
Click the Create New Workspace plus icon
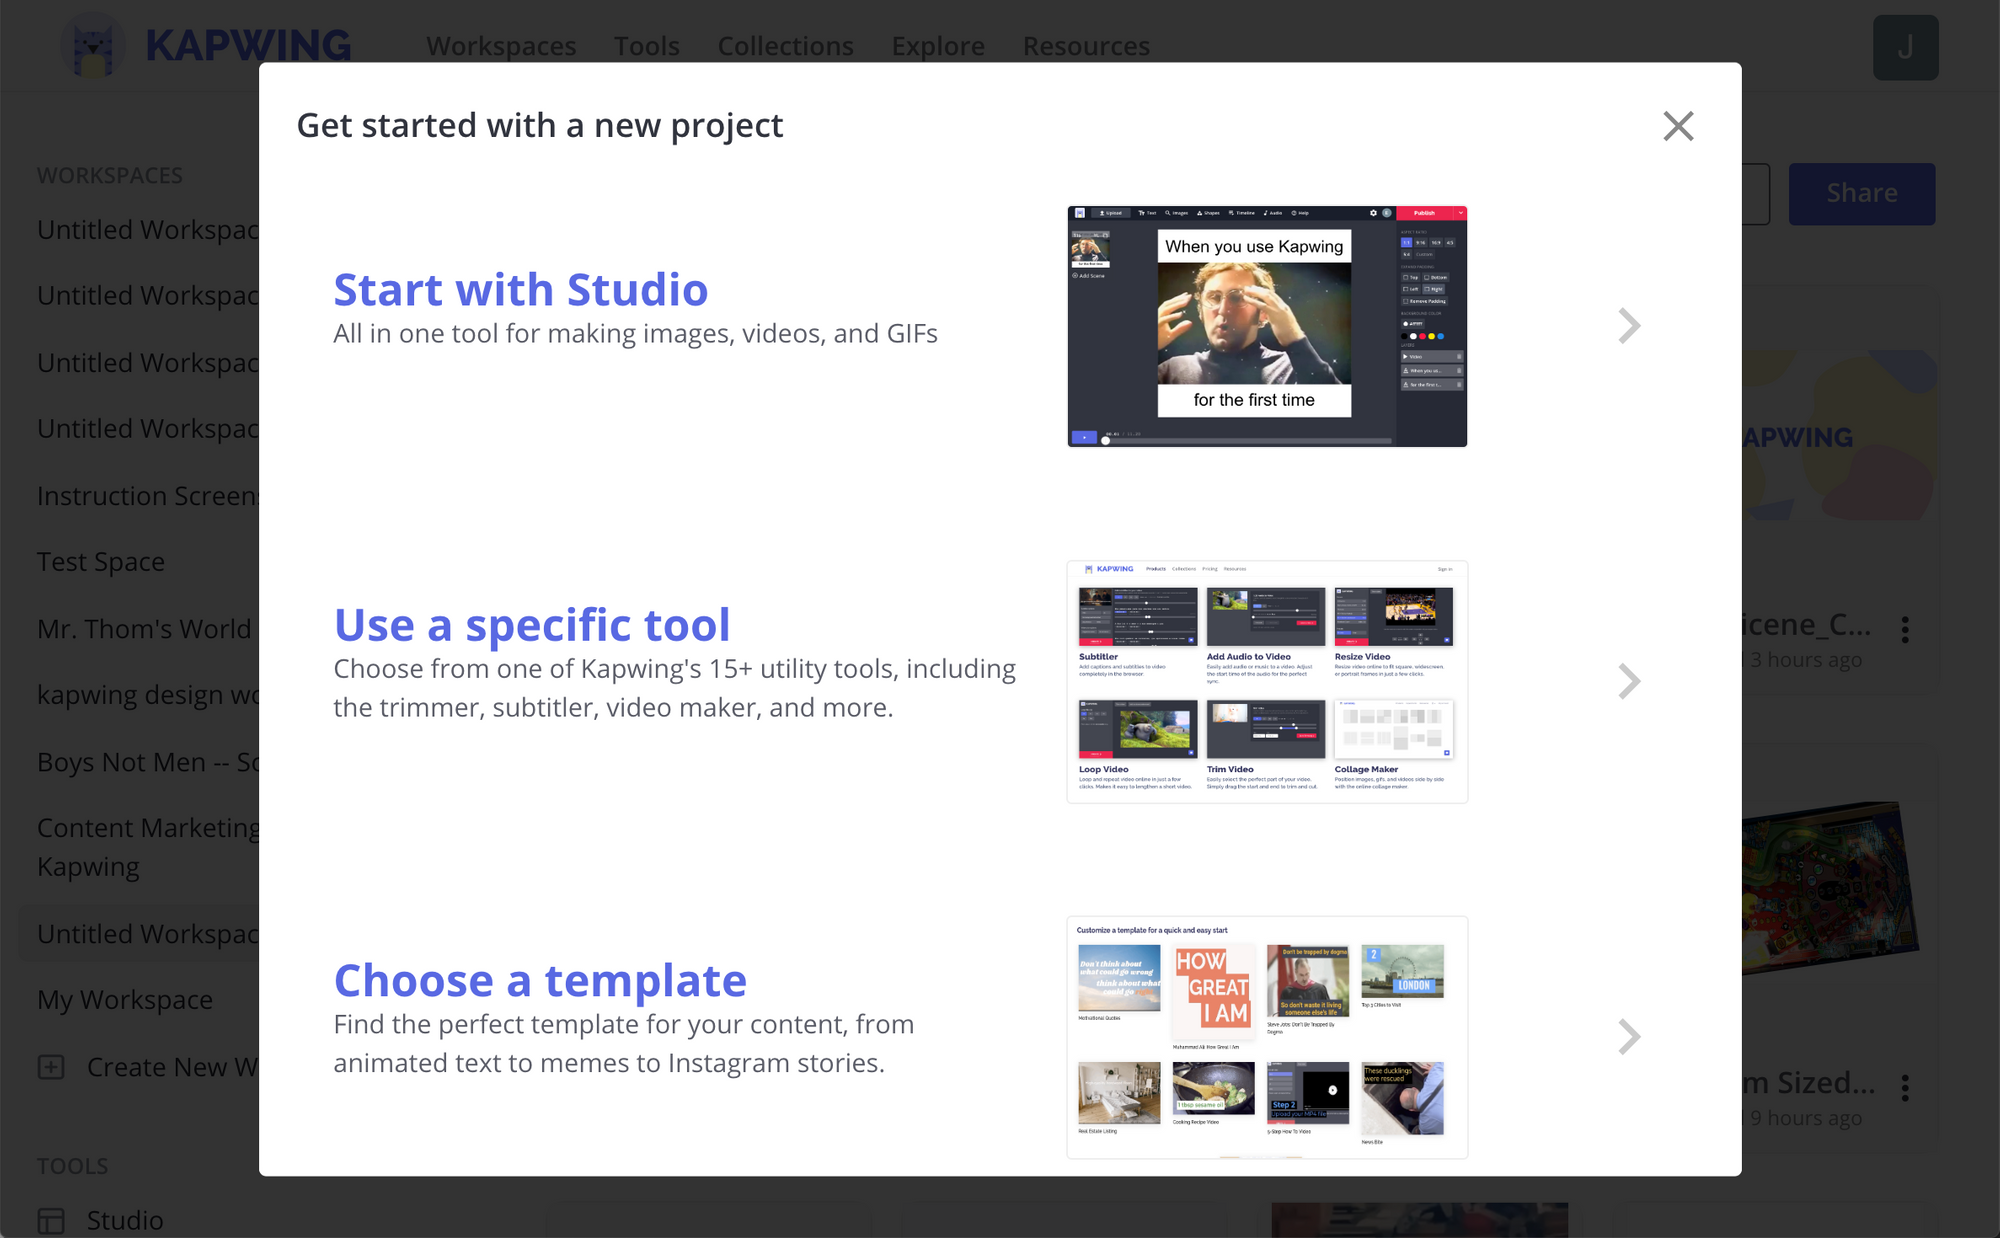tap(51, 1067)
